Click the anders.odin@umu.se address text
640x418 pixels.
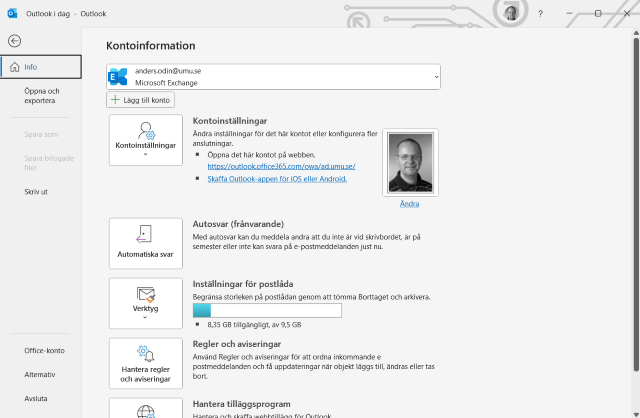point(168,71)
